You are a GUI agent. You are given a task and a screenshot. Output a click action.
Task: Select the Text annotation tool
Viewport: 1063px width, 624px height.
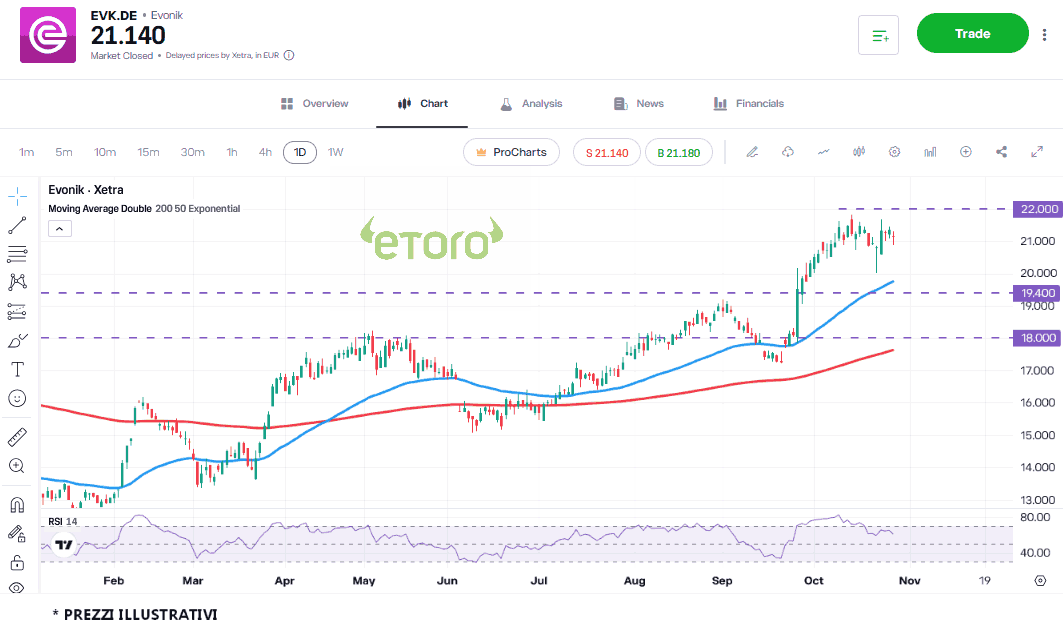[18, 369]
